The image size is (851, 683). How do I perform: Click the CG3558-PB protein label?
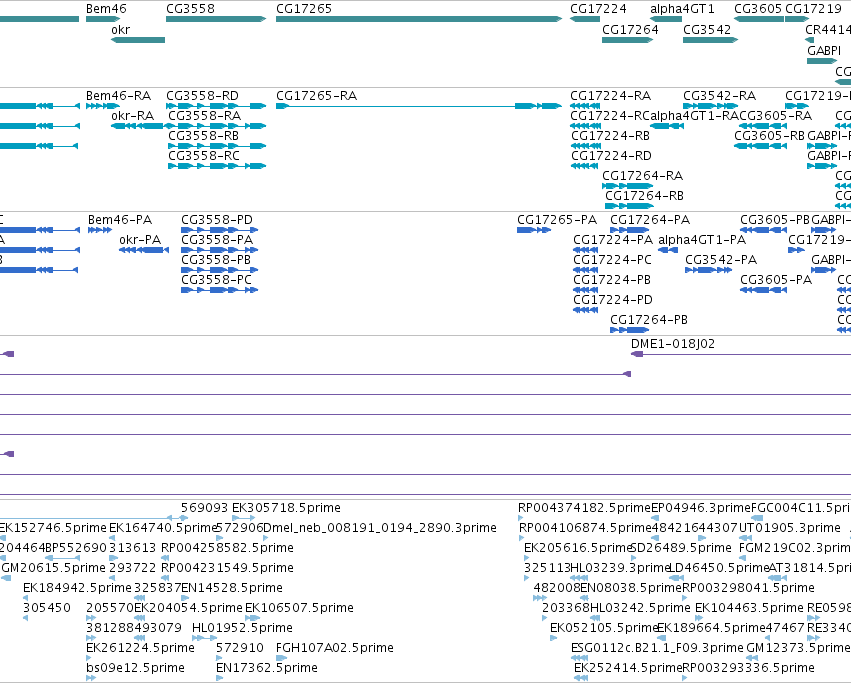tap(216, 260)
